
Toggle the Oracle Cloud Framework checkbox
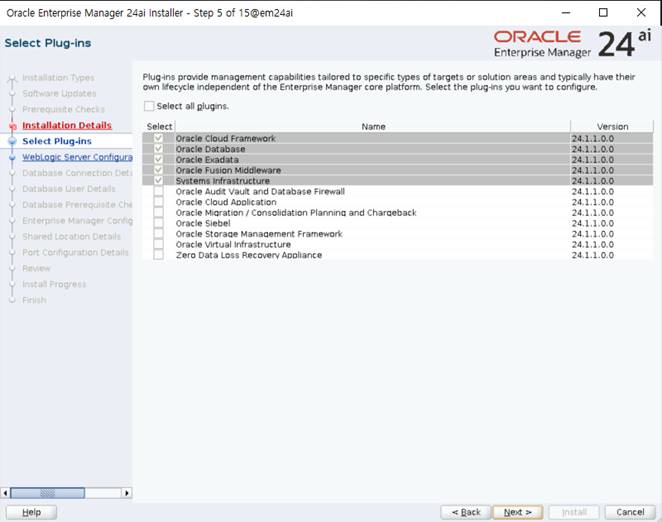(158, 138)
